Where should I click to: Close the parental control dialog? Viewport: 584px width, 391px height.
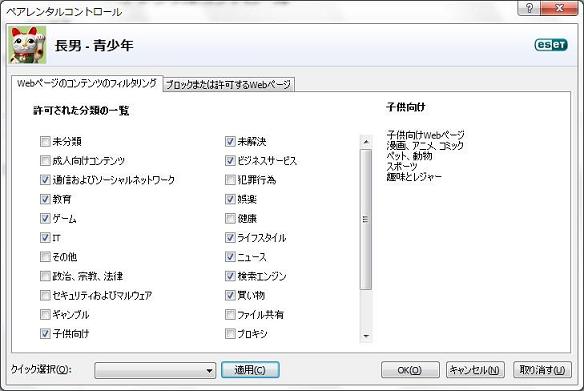point(559,8)
